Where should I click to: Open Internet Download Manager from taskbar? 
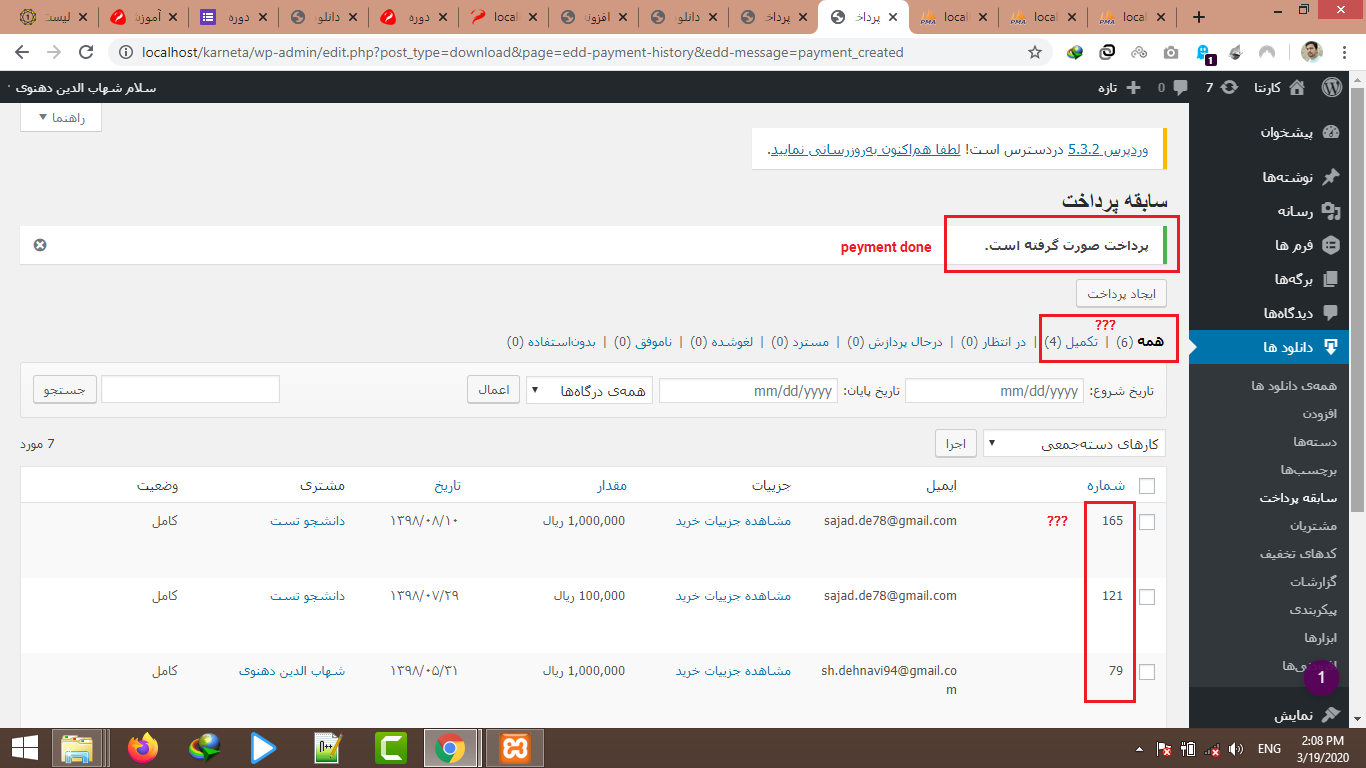pyautogui.click(x=205, y=748)
